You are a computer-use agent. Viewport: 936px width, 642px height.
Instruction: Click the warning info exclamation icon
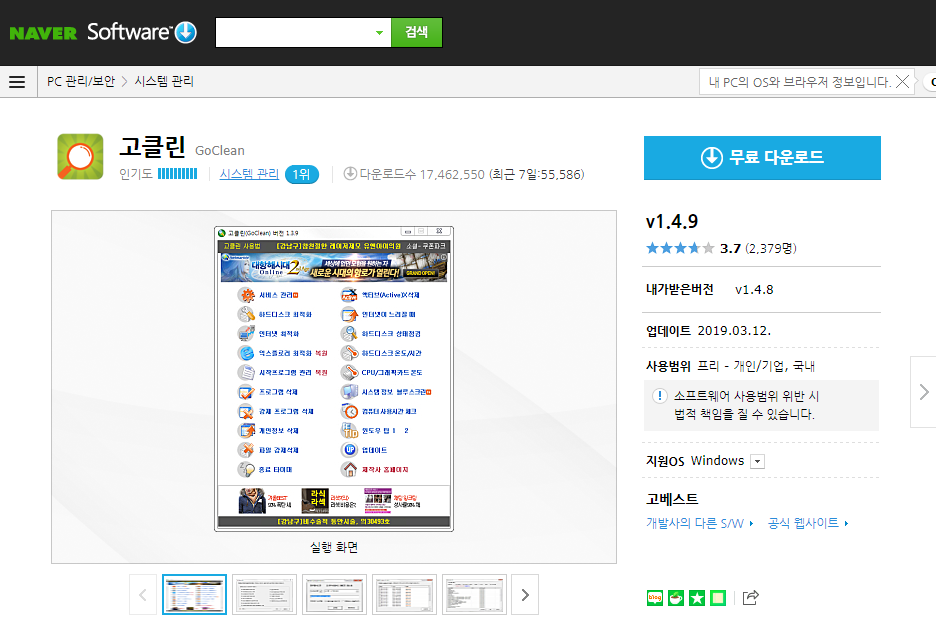pyautogui.click(x=660, y=395)
